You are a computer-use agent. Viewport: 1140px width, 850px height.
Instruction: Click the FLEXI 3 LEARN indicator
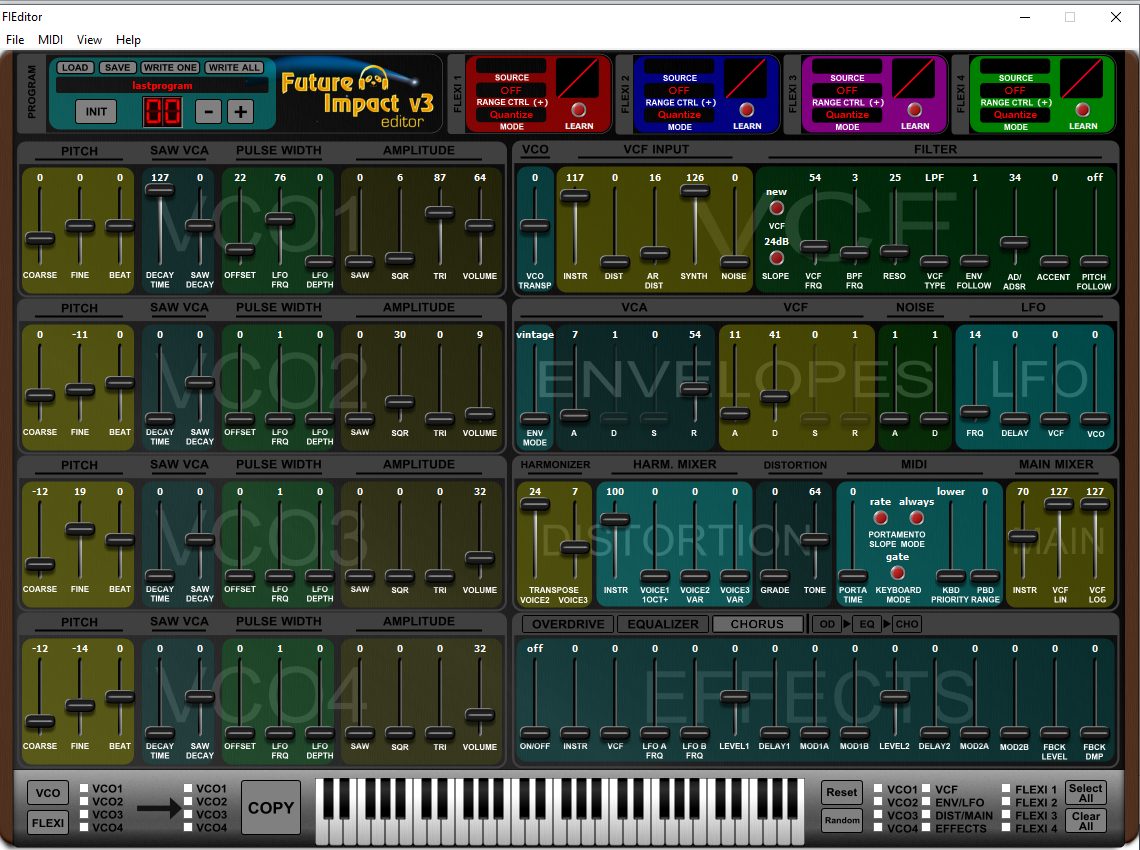[x=915, y=110]
